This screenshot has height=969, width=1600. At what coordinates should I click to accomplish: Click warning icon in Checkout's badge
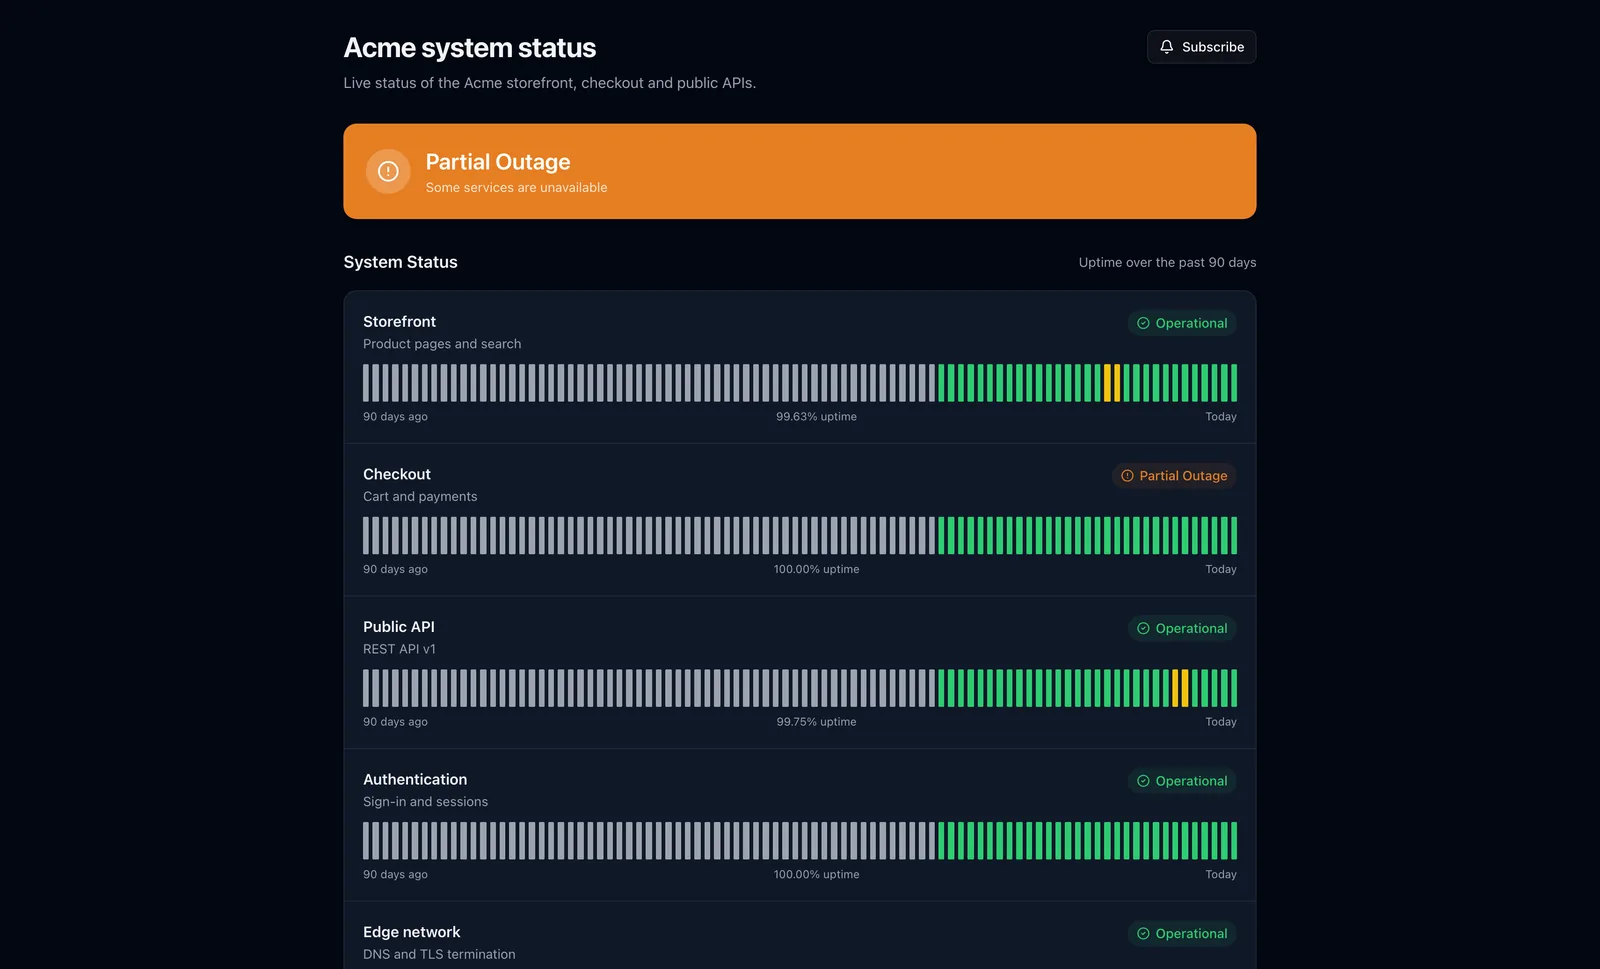[x=1127, y=476]
